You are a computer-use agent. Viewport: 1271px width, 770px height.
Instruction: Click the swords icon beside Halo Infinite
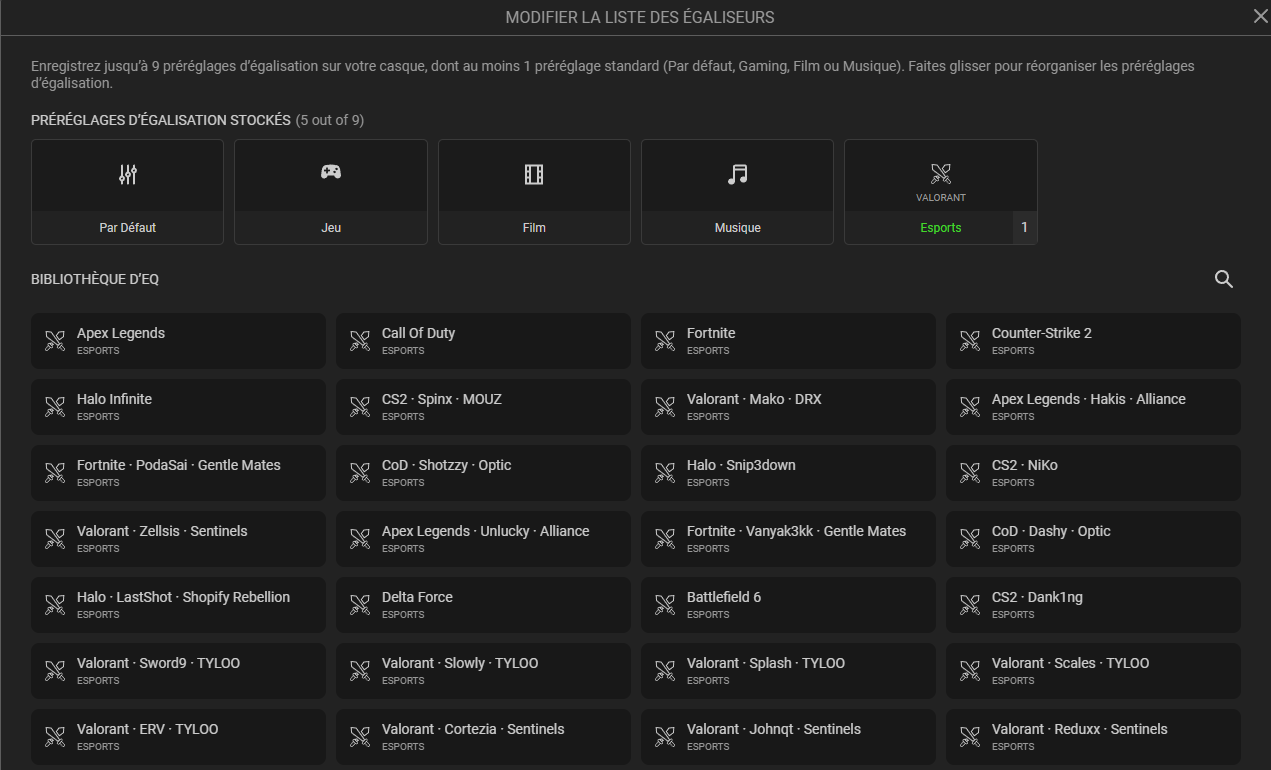55,407
